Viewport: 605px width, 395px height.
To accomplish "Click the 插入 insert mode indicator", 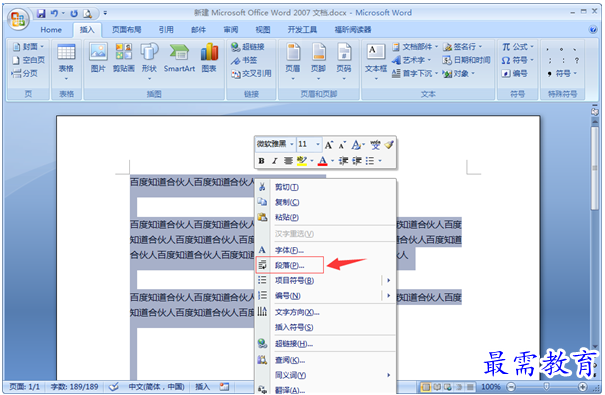I will pos(202,387).
